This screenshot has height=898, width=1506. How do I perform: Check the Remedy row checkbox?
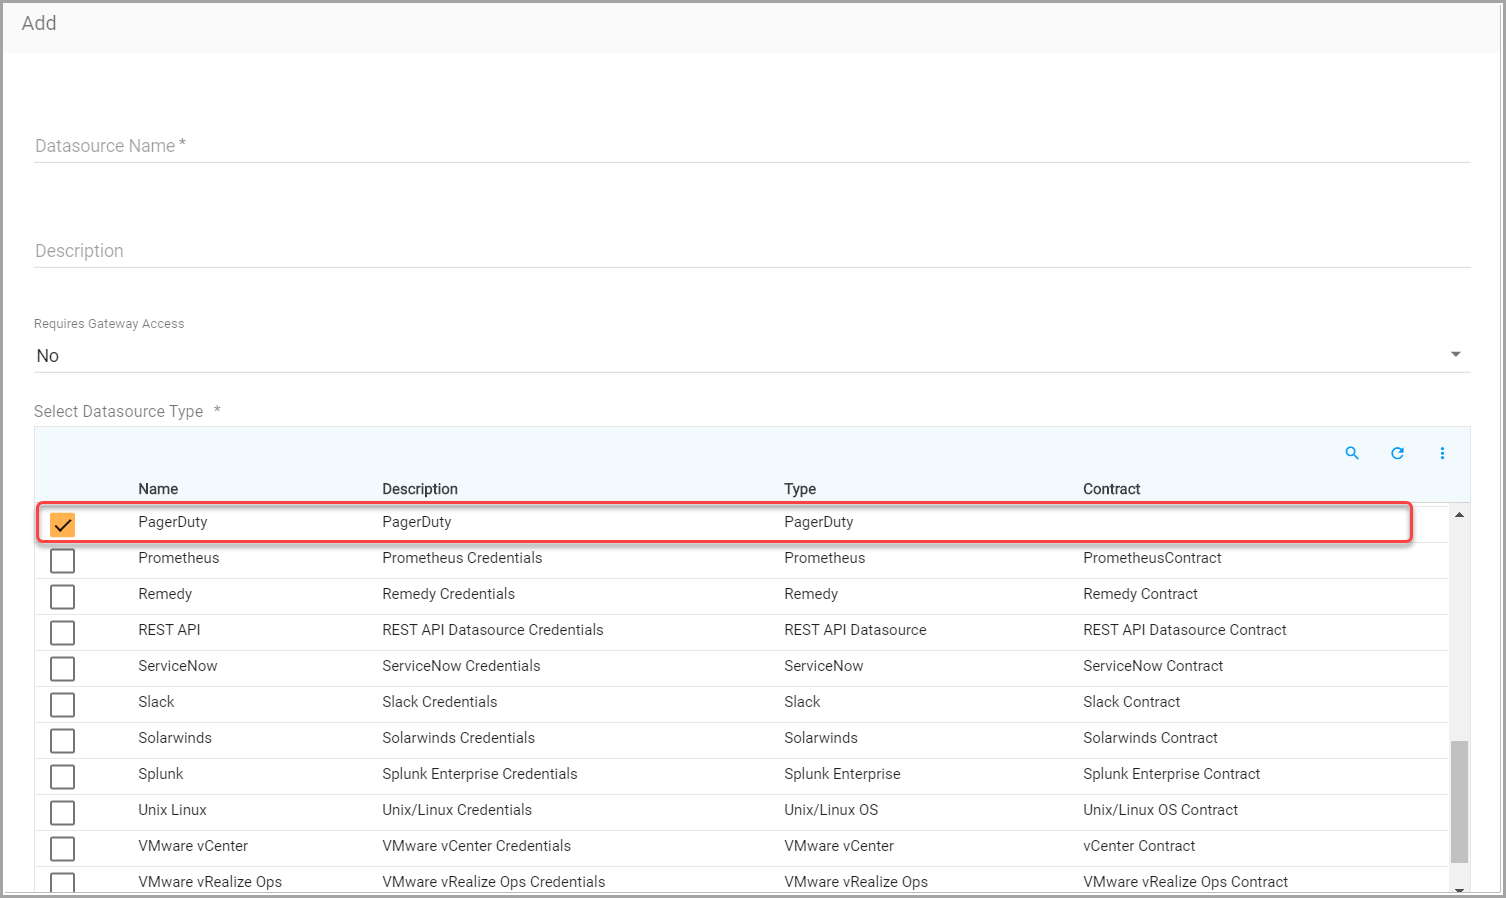62,596
